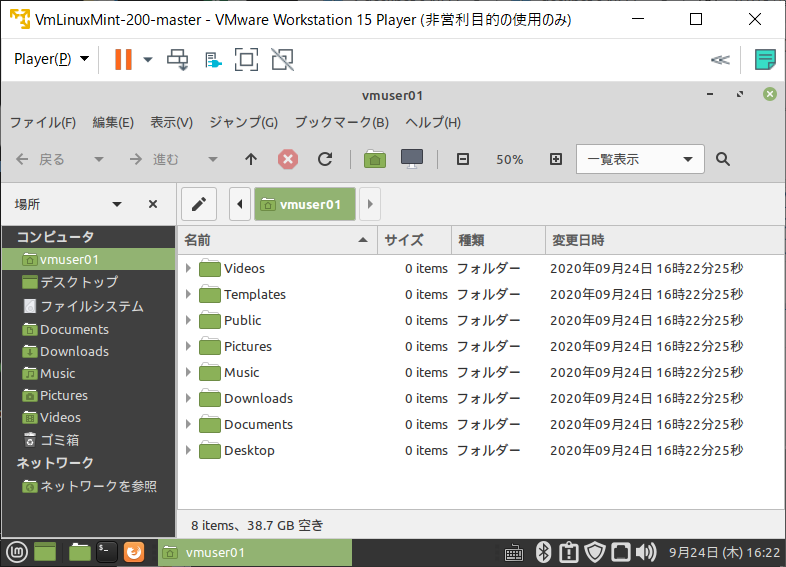Open the ブックマーク(B) menu
This screenshot has width=786, height=567.
coord(342,122)
